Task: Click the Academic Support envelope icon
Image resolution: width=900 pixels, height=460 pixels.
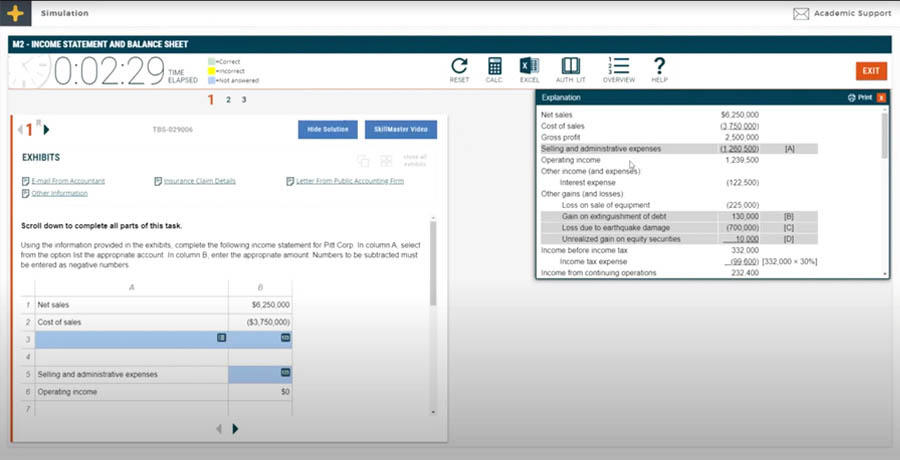Action: click(800, 14)
